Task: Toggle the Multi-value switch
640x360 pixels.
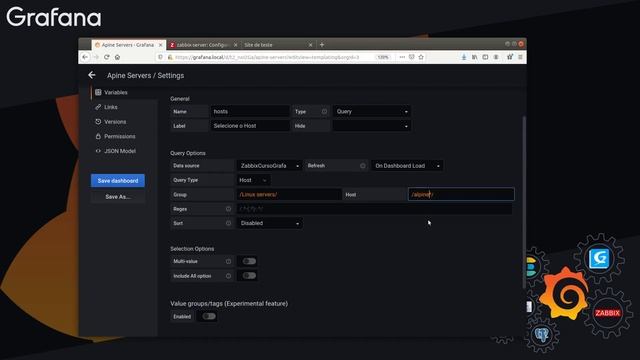Action: coord(249,261)
